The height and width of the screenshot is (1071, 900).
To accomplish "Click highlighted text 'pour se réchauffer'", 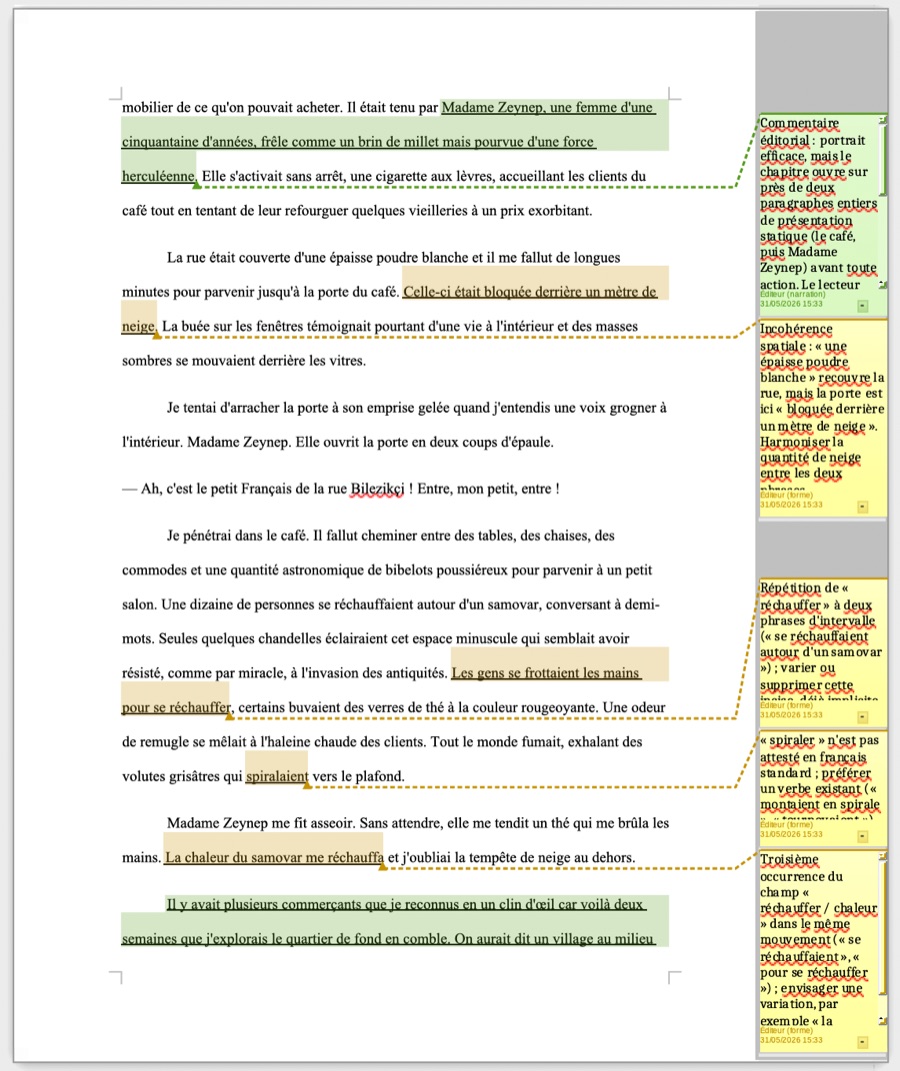I will 176,708.
